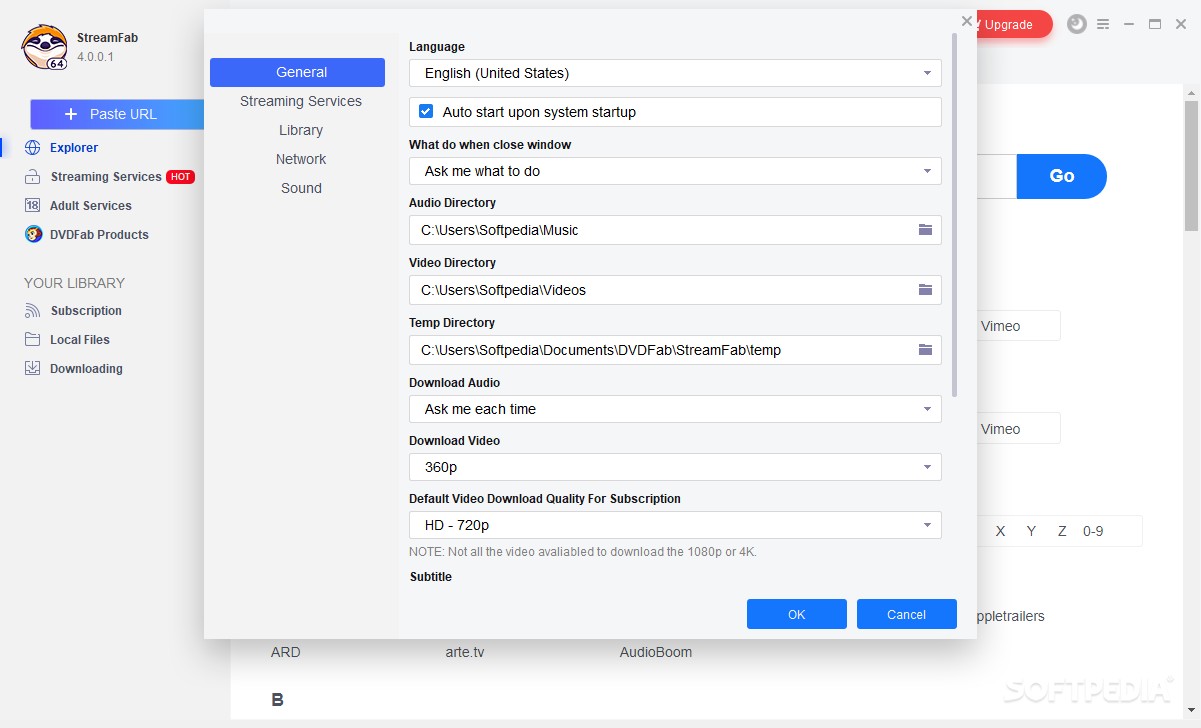The width and height of the screenshot is (1201, 728).
Task: Expand the Download Audio dropdown
Action: tap(675, 409)
